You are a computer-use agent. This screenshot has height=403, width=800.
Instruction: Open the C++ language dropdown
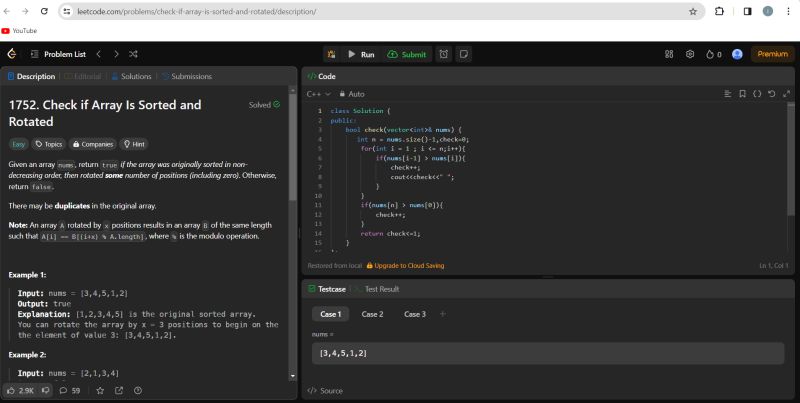pyautogui.click(x=317, y=93)
